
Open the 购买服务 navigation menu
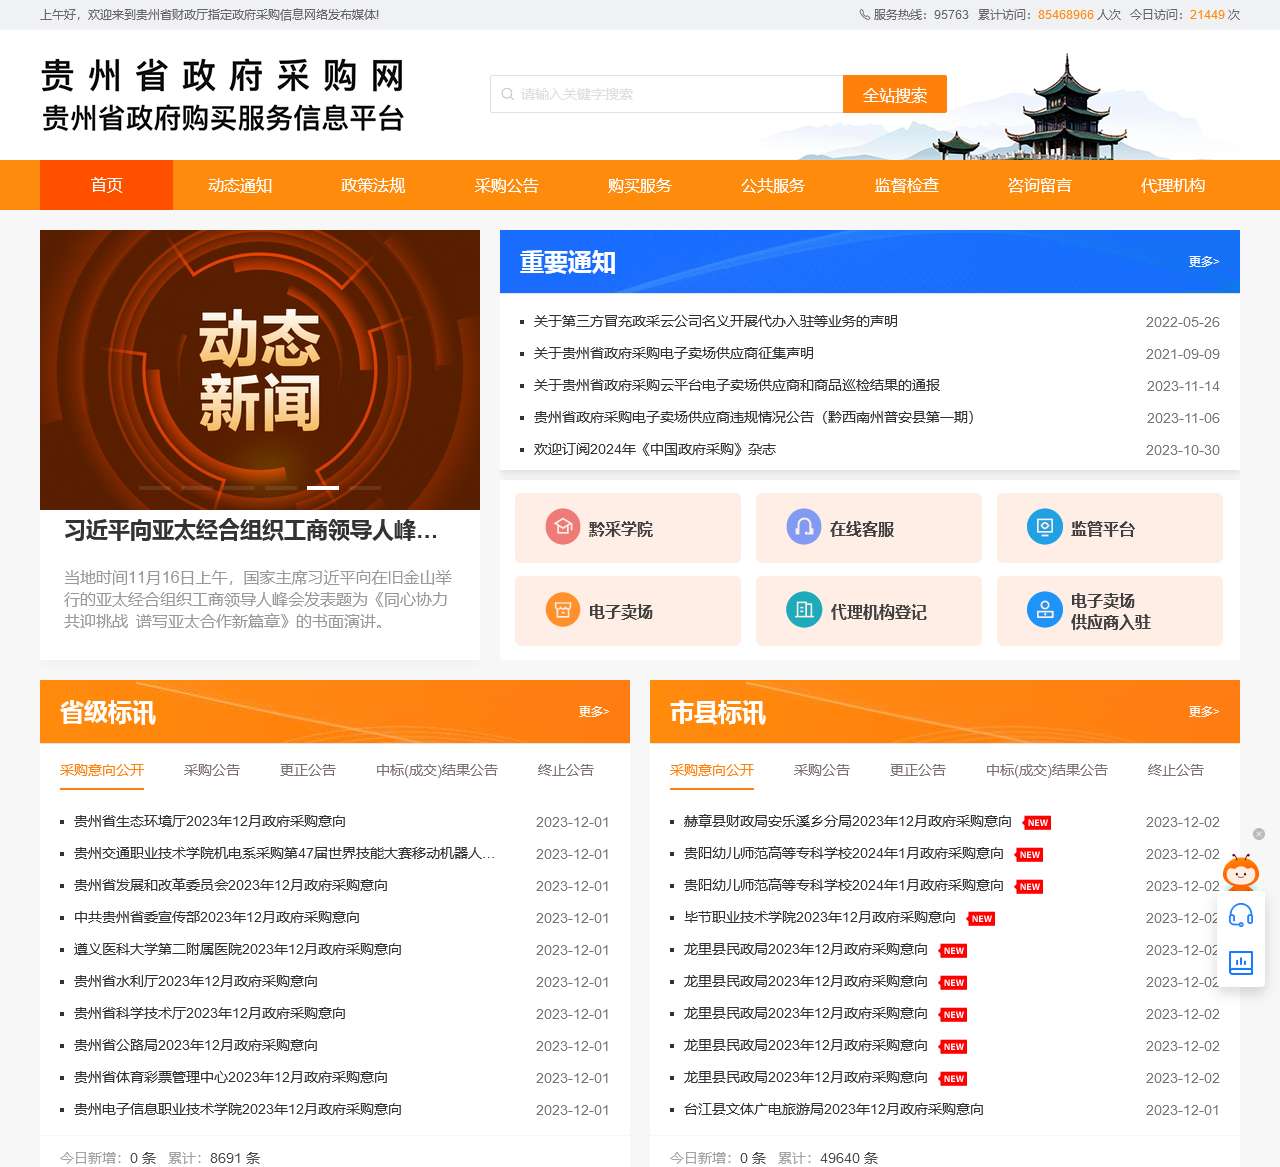(640, 185)
